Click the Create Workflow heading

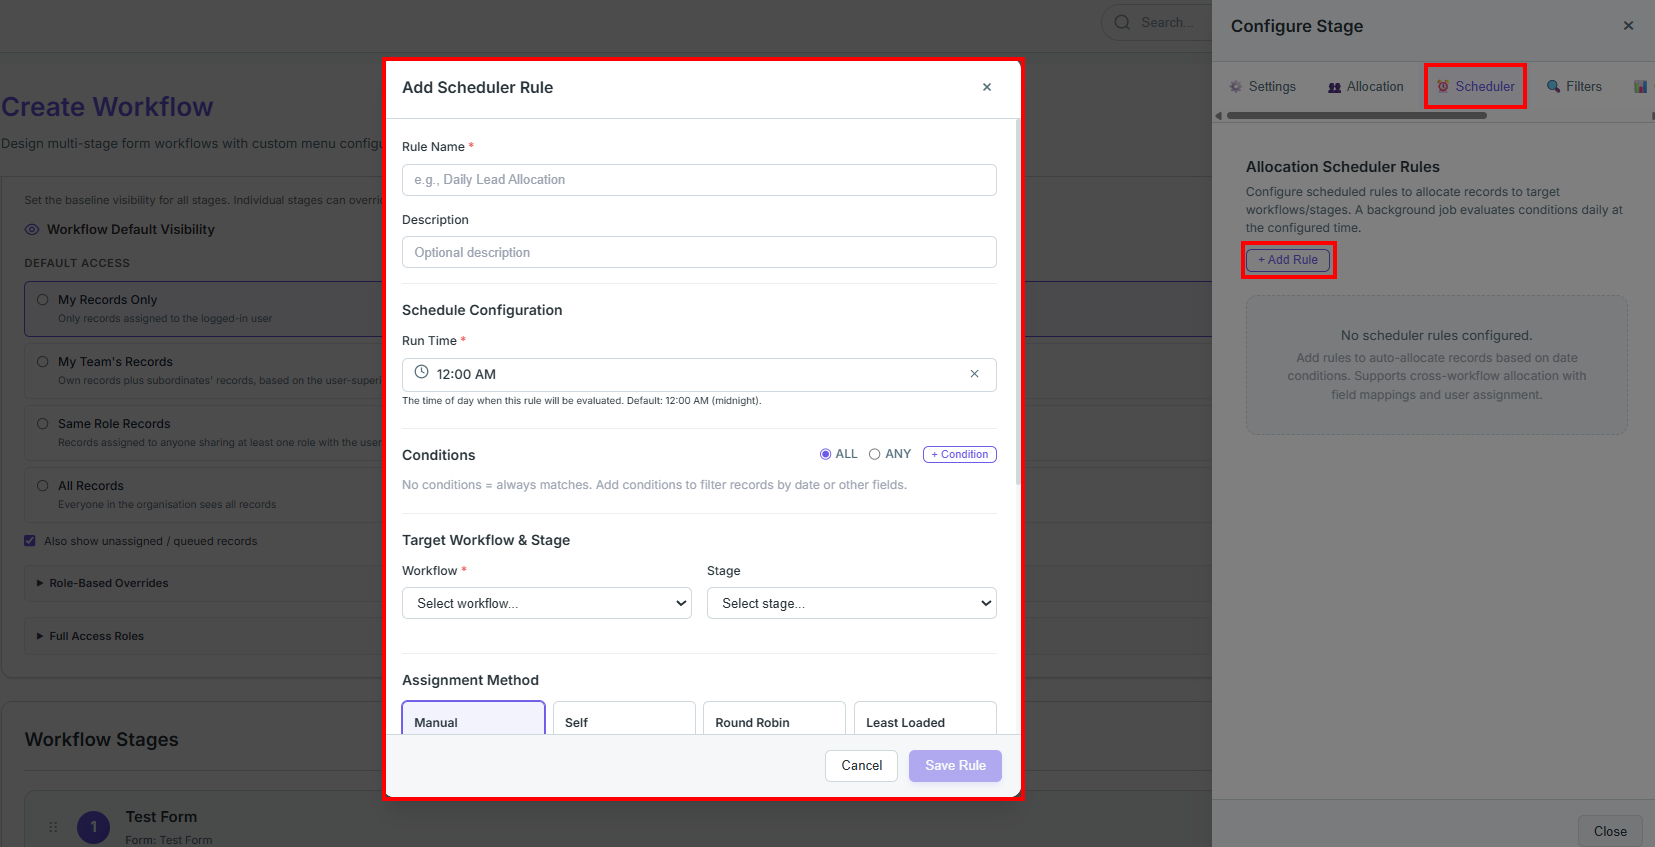107,107
